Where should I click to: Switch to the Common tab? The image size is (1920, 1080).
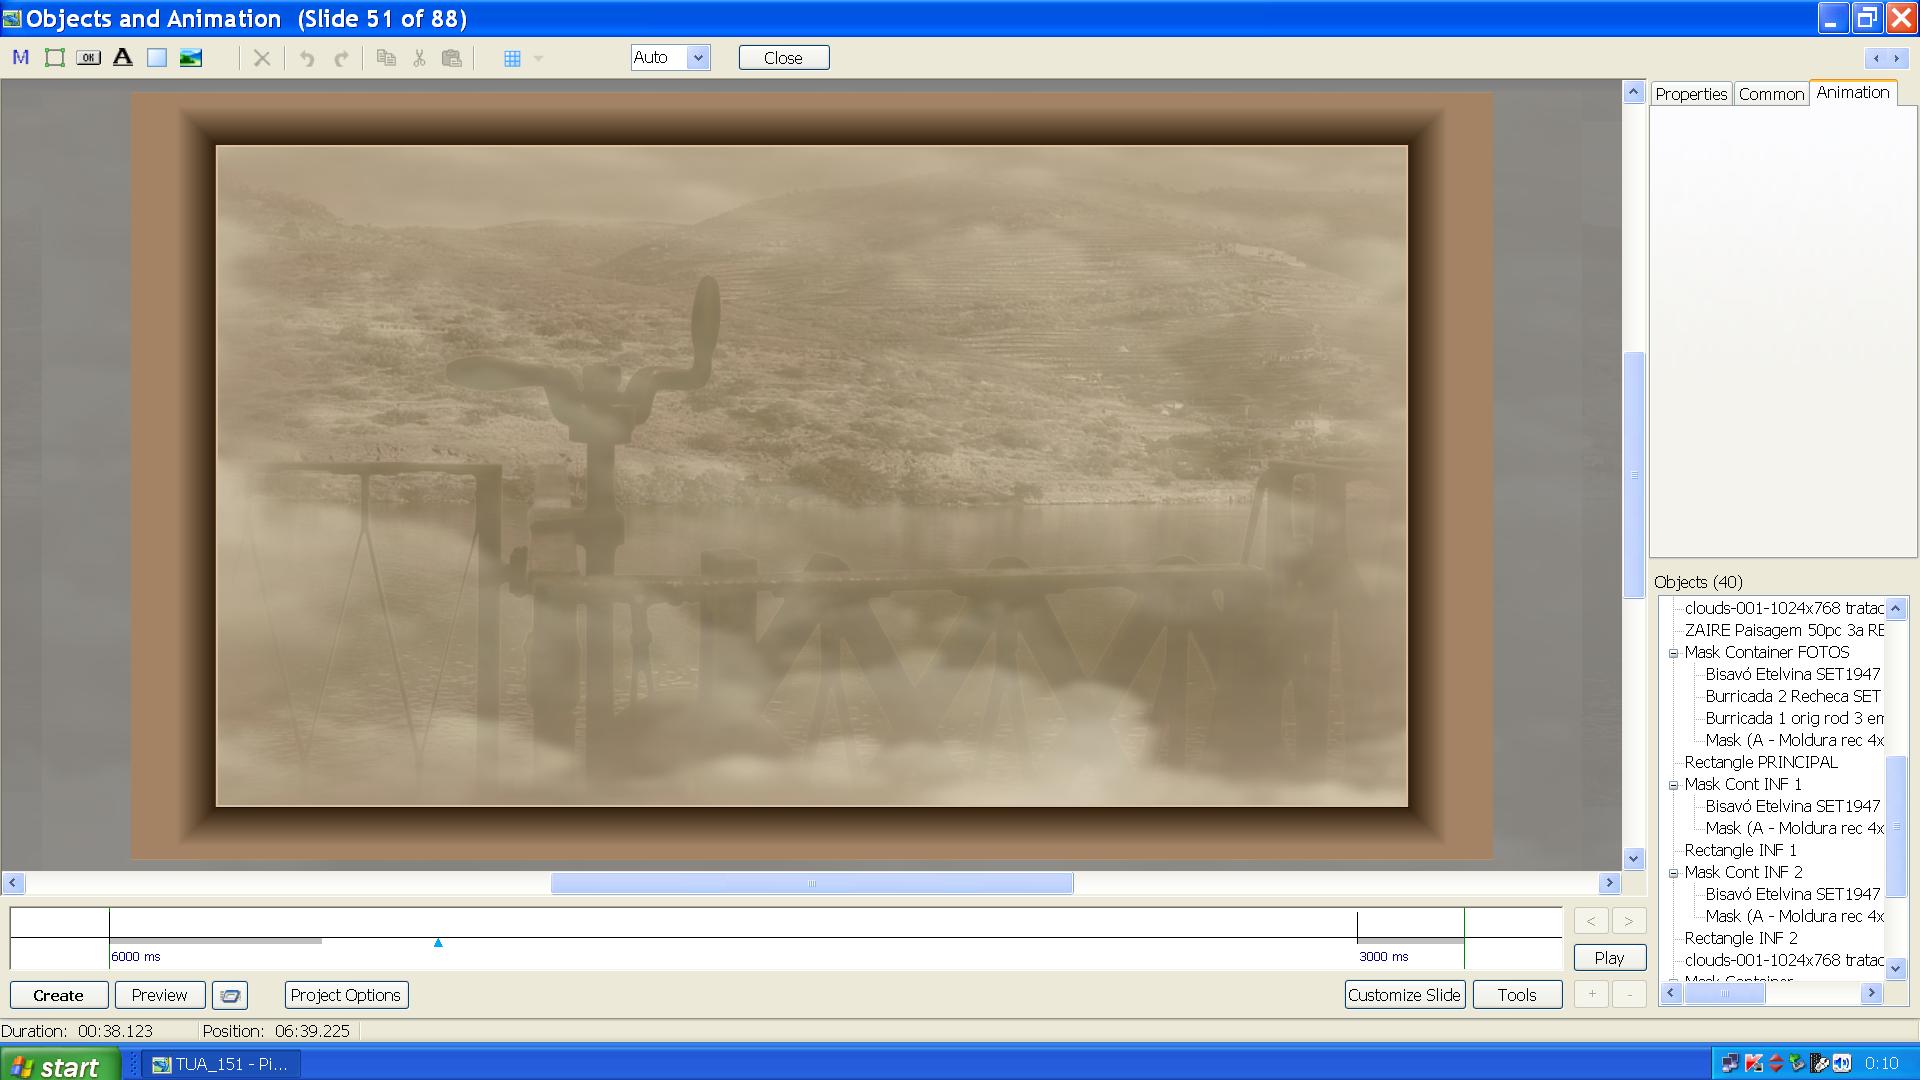pos(1770,94)
